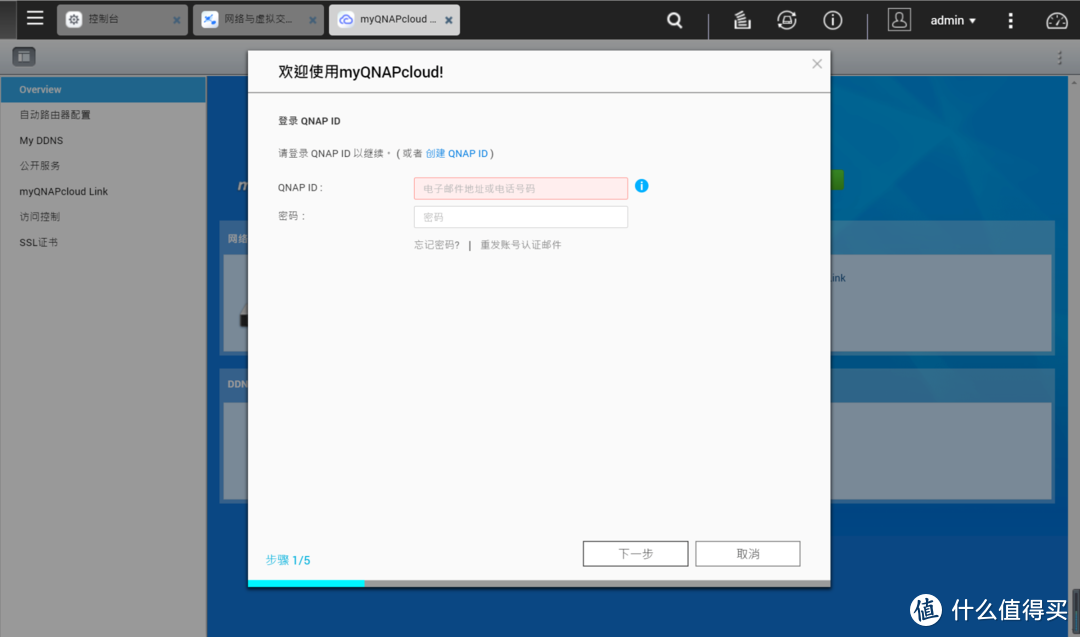Open 访问控制 in the sidebar

[x=103, y=217]
